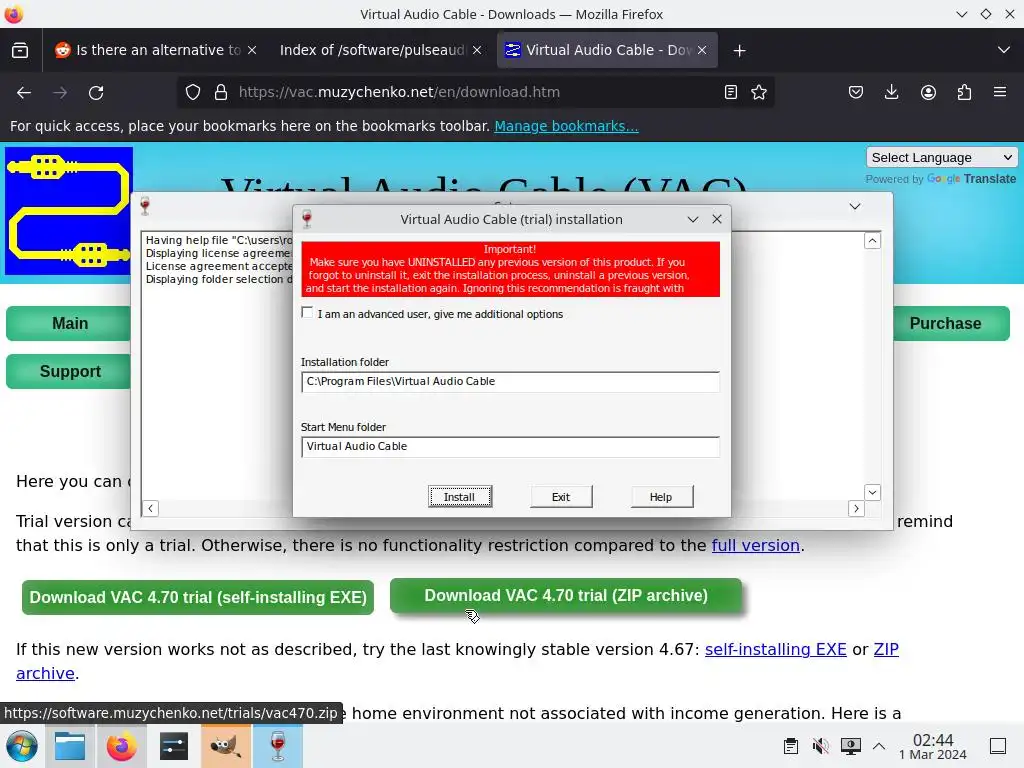Click the Installation folder text field
Image resolution: width=1024 pixels, height=768 pixels.
[x=510, y=381]
